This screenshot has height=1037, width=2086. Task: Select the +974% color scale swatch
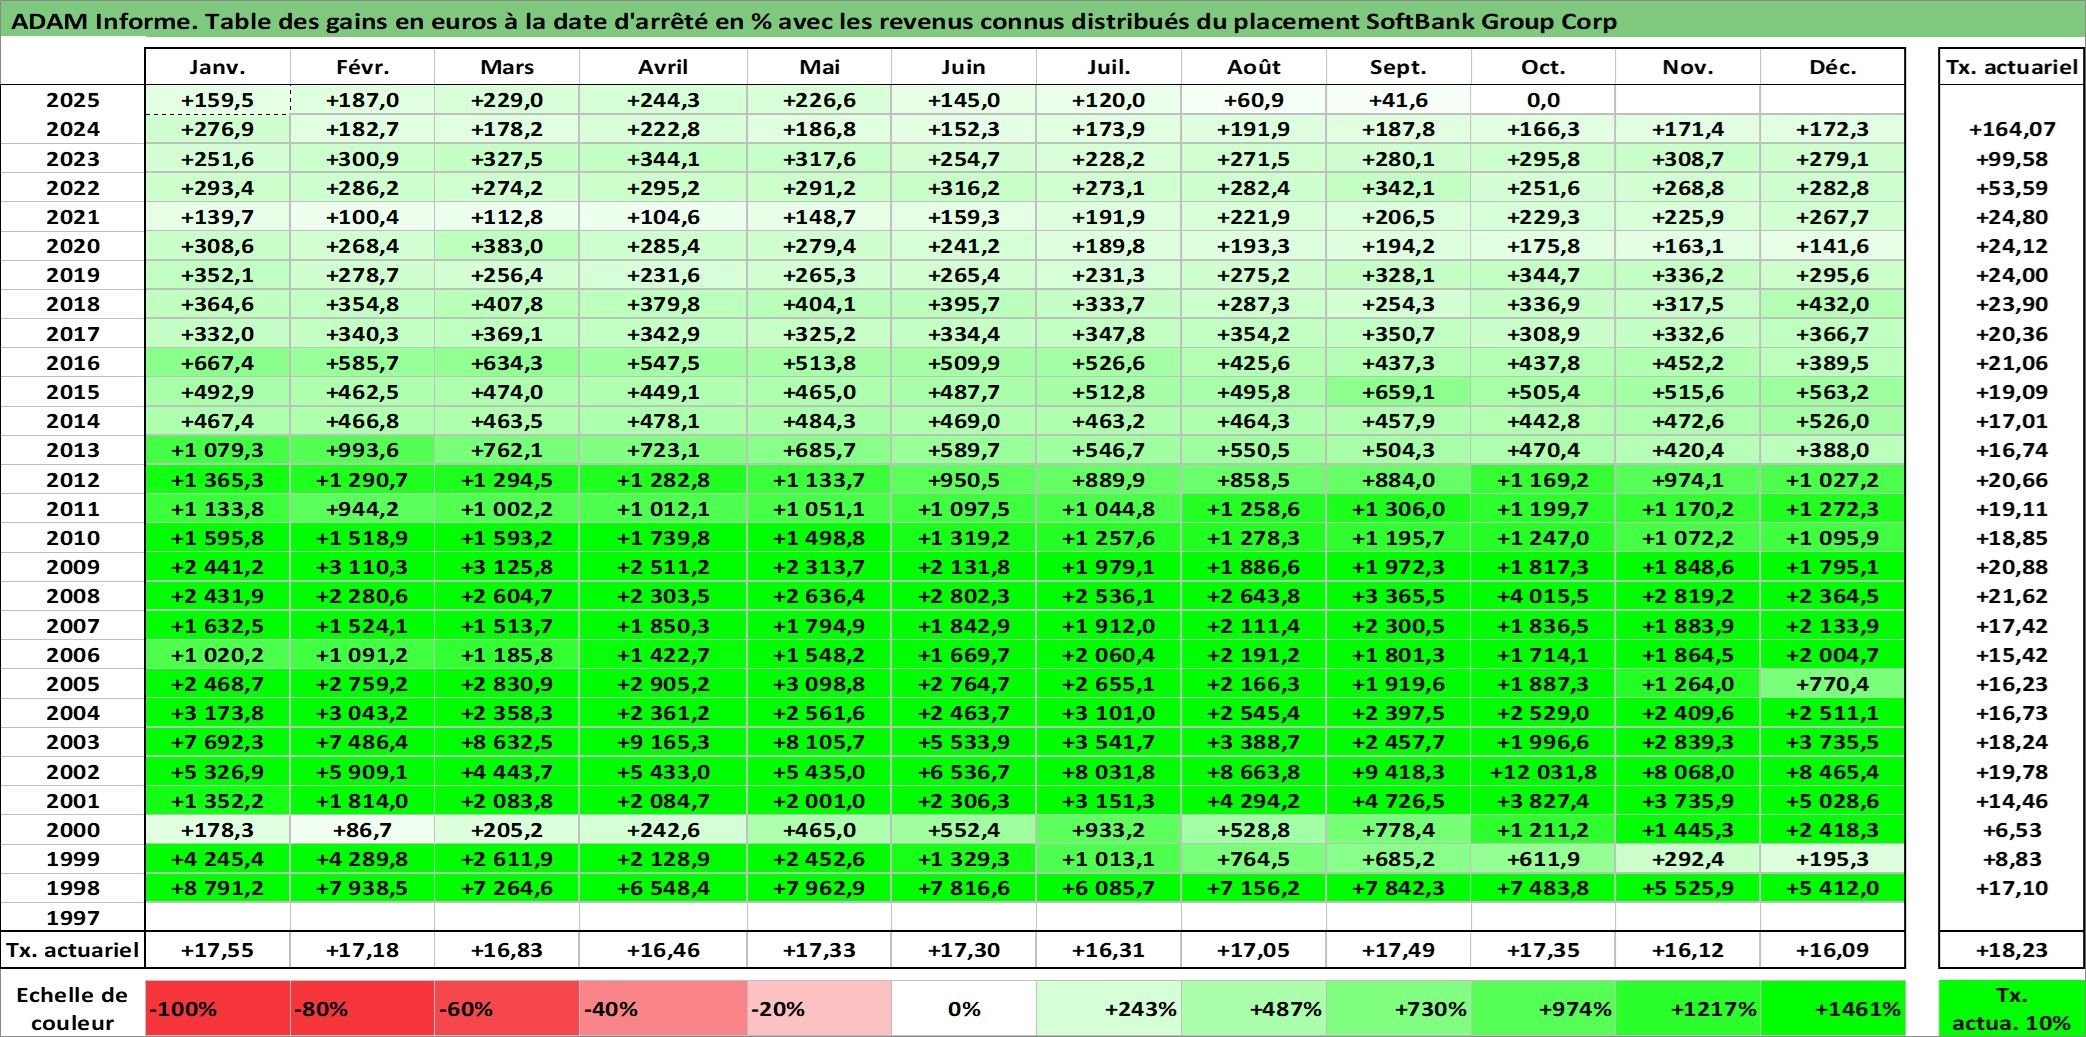[1543, 1008]
